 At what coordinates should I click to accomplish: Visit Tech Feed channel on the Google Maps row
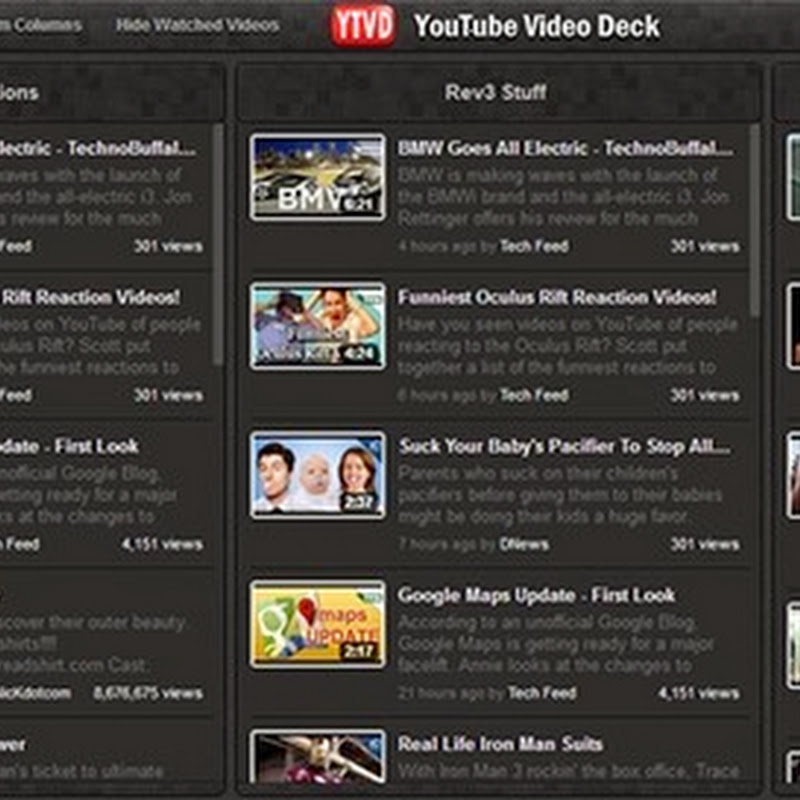(x=542, y=693)
